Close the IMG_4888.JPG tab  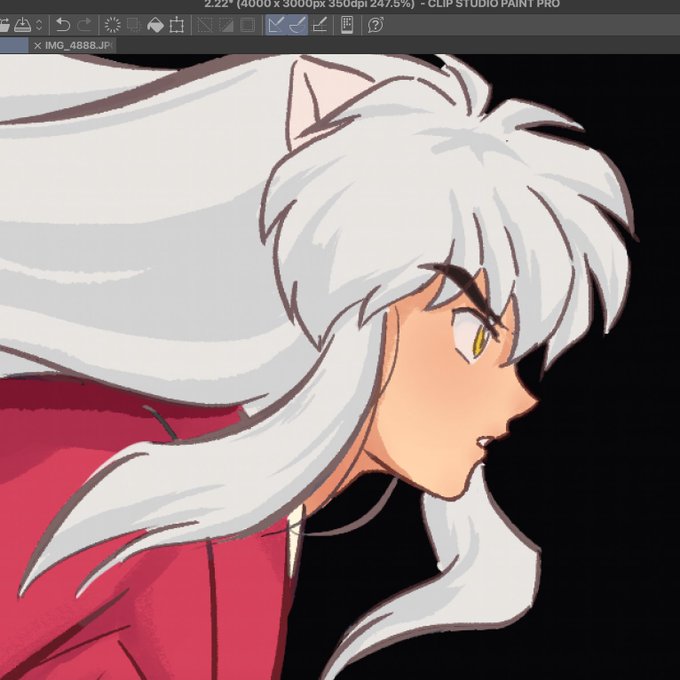38,46
